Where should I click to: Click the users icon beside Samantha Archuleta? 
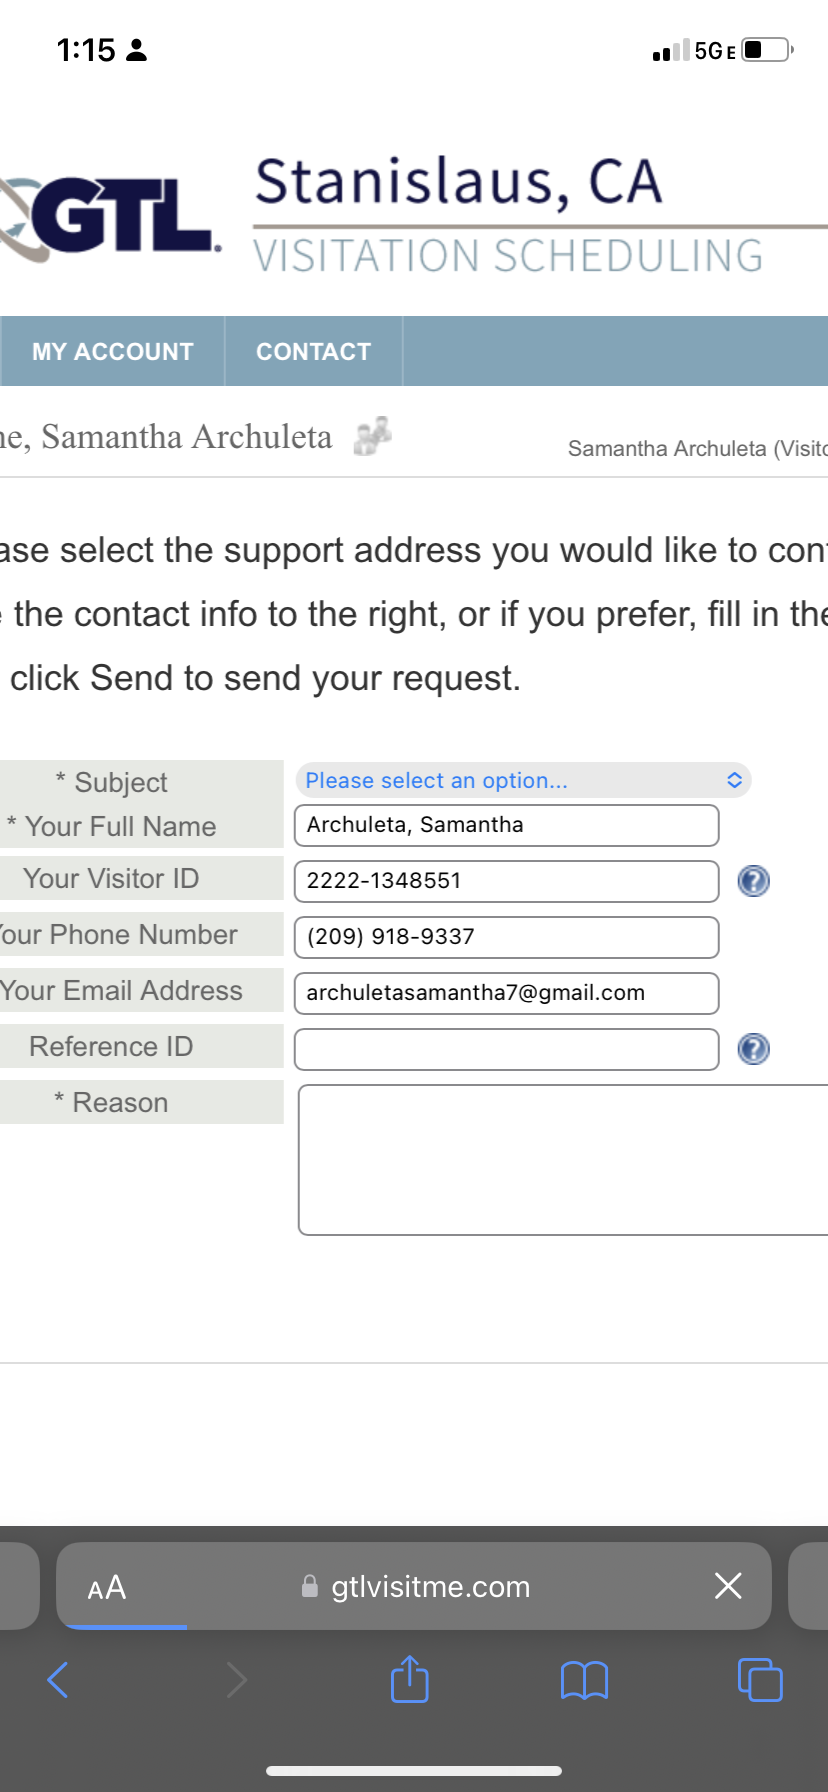click(373, 437)
